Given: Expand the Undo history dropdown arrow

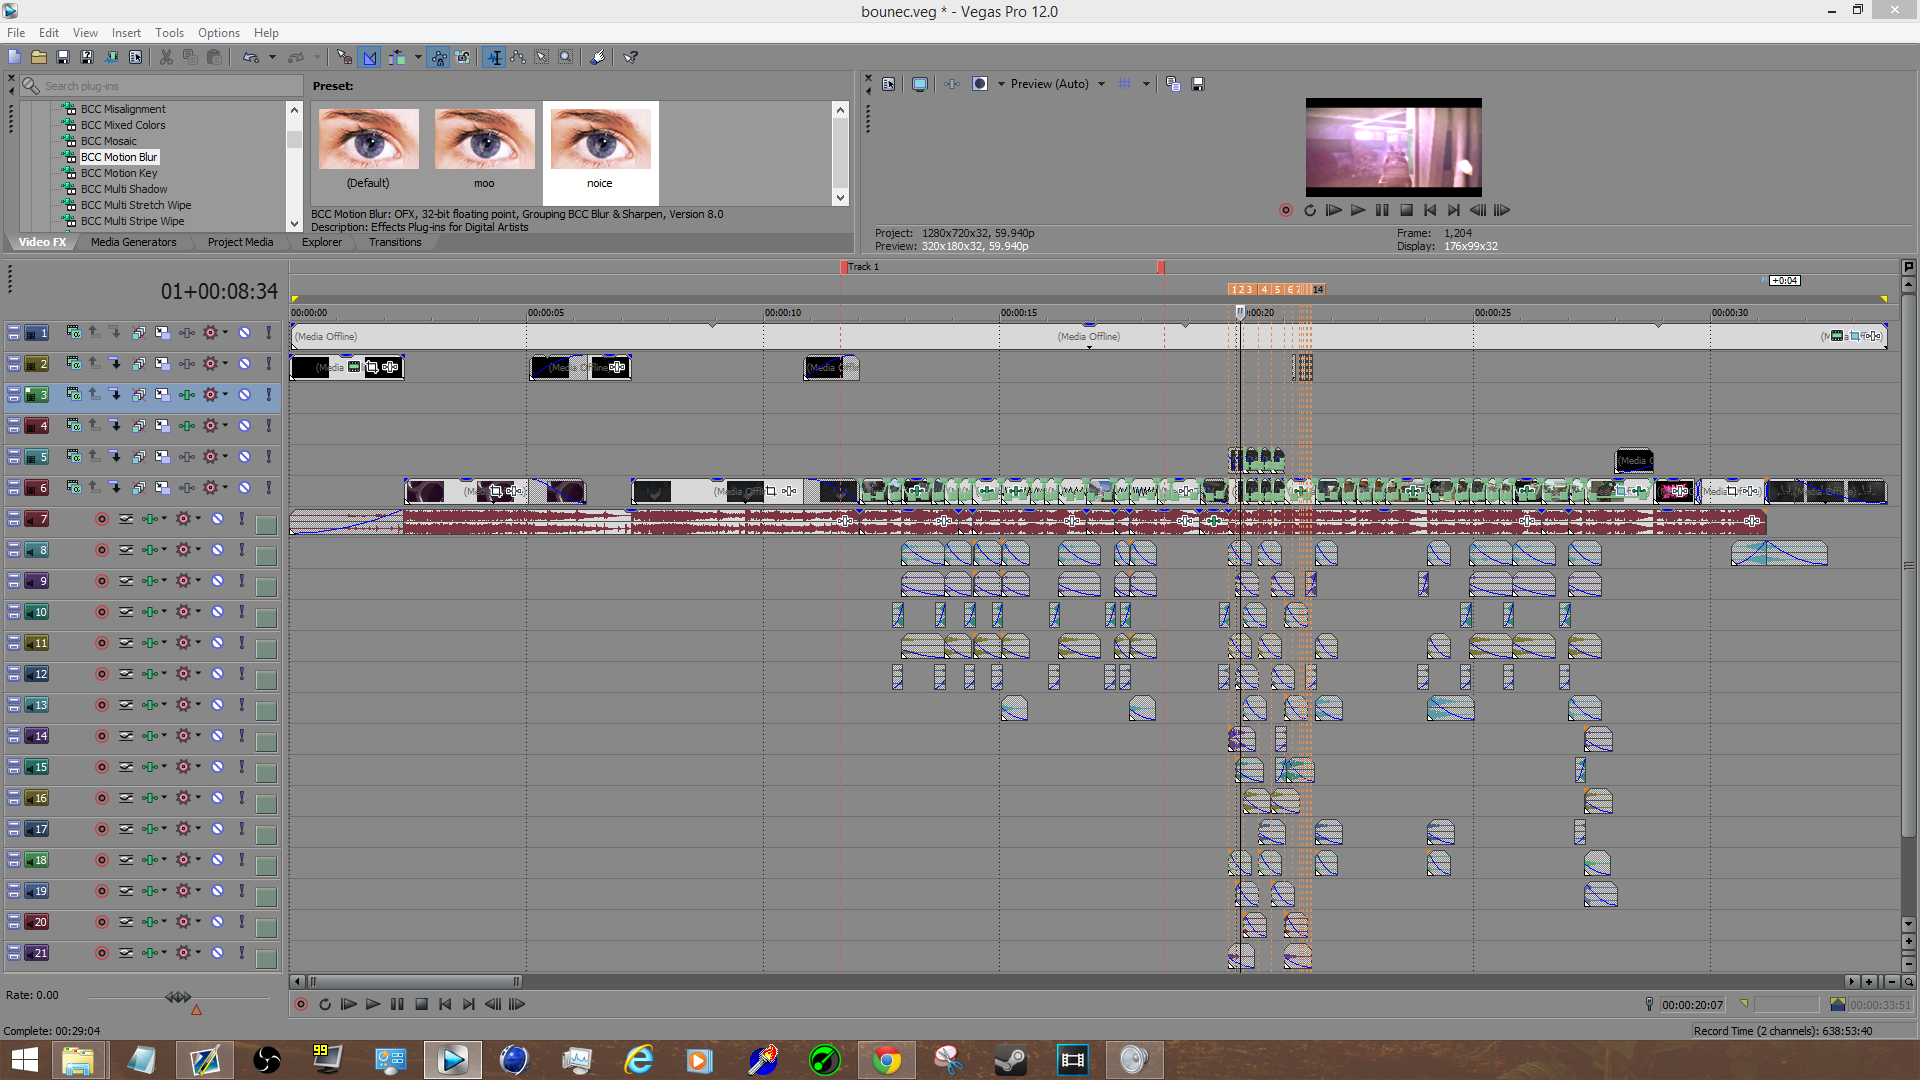Looking at the screenshot, I should [x=272, y=58].
